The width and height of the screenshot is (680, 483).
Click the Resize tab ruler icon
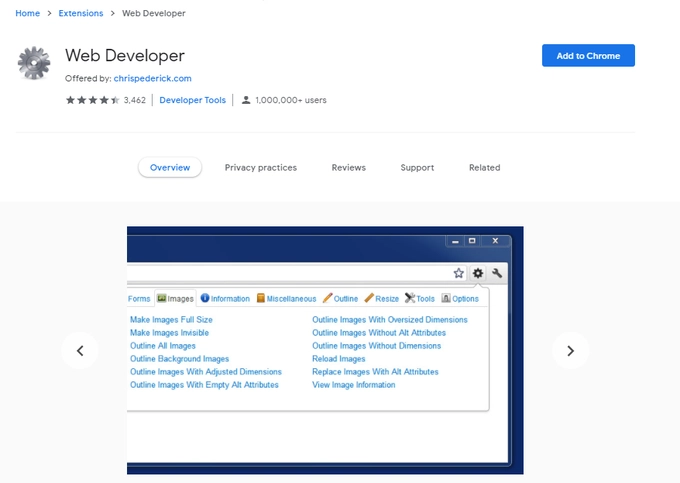pyautogui.click(x=369, y=298)
